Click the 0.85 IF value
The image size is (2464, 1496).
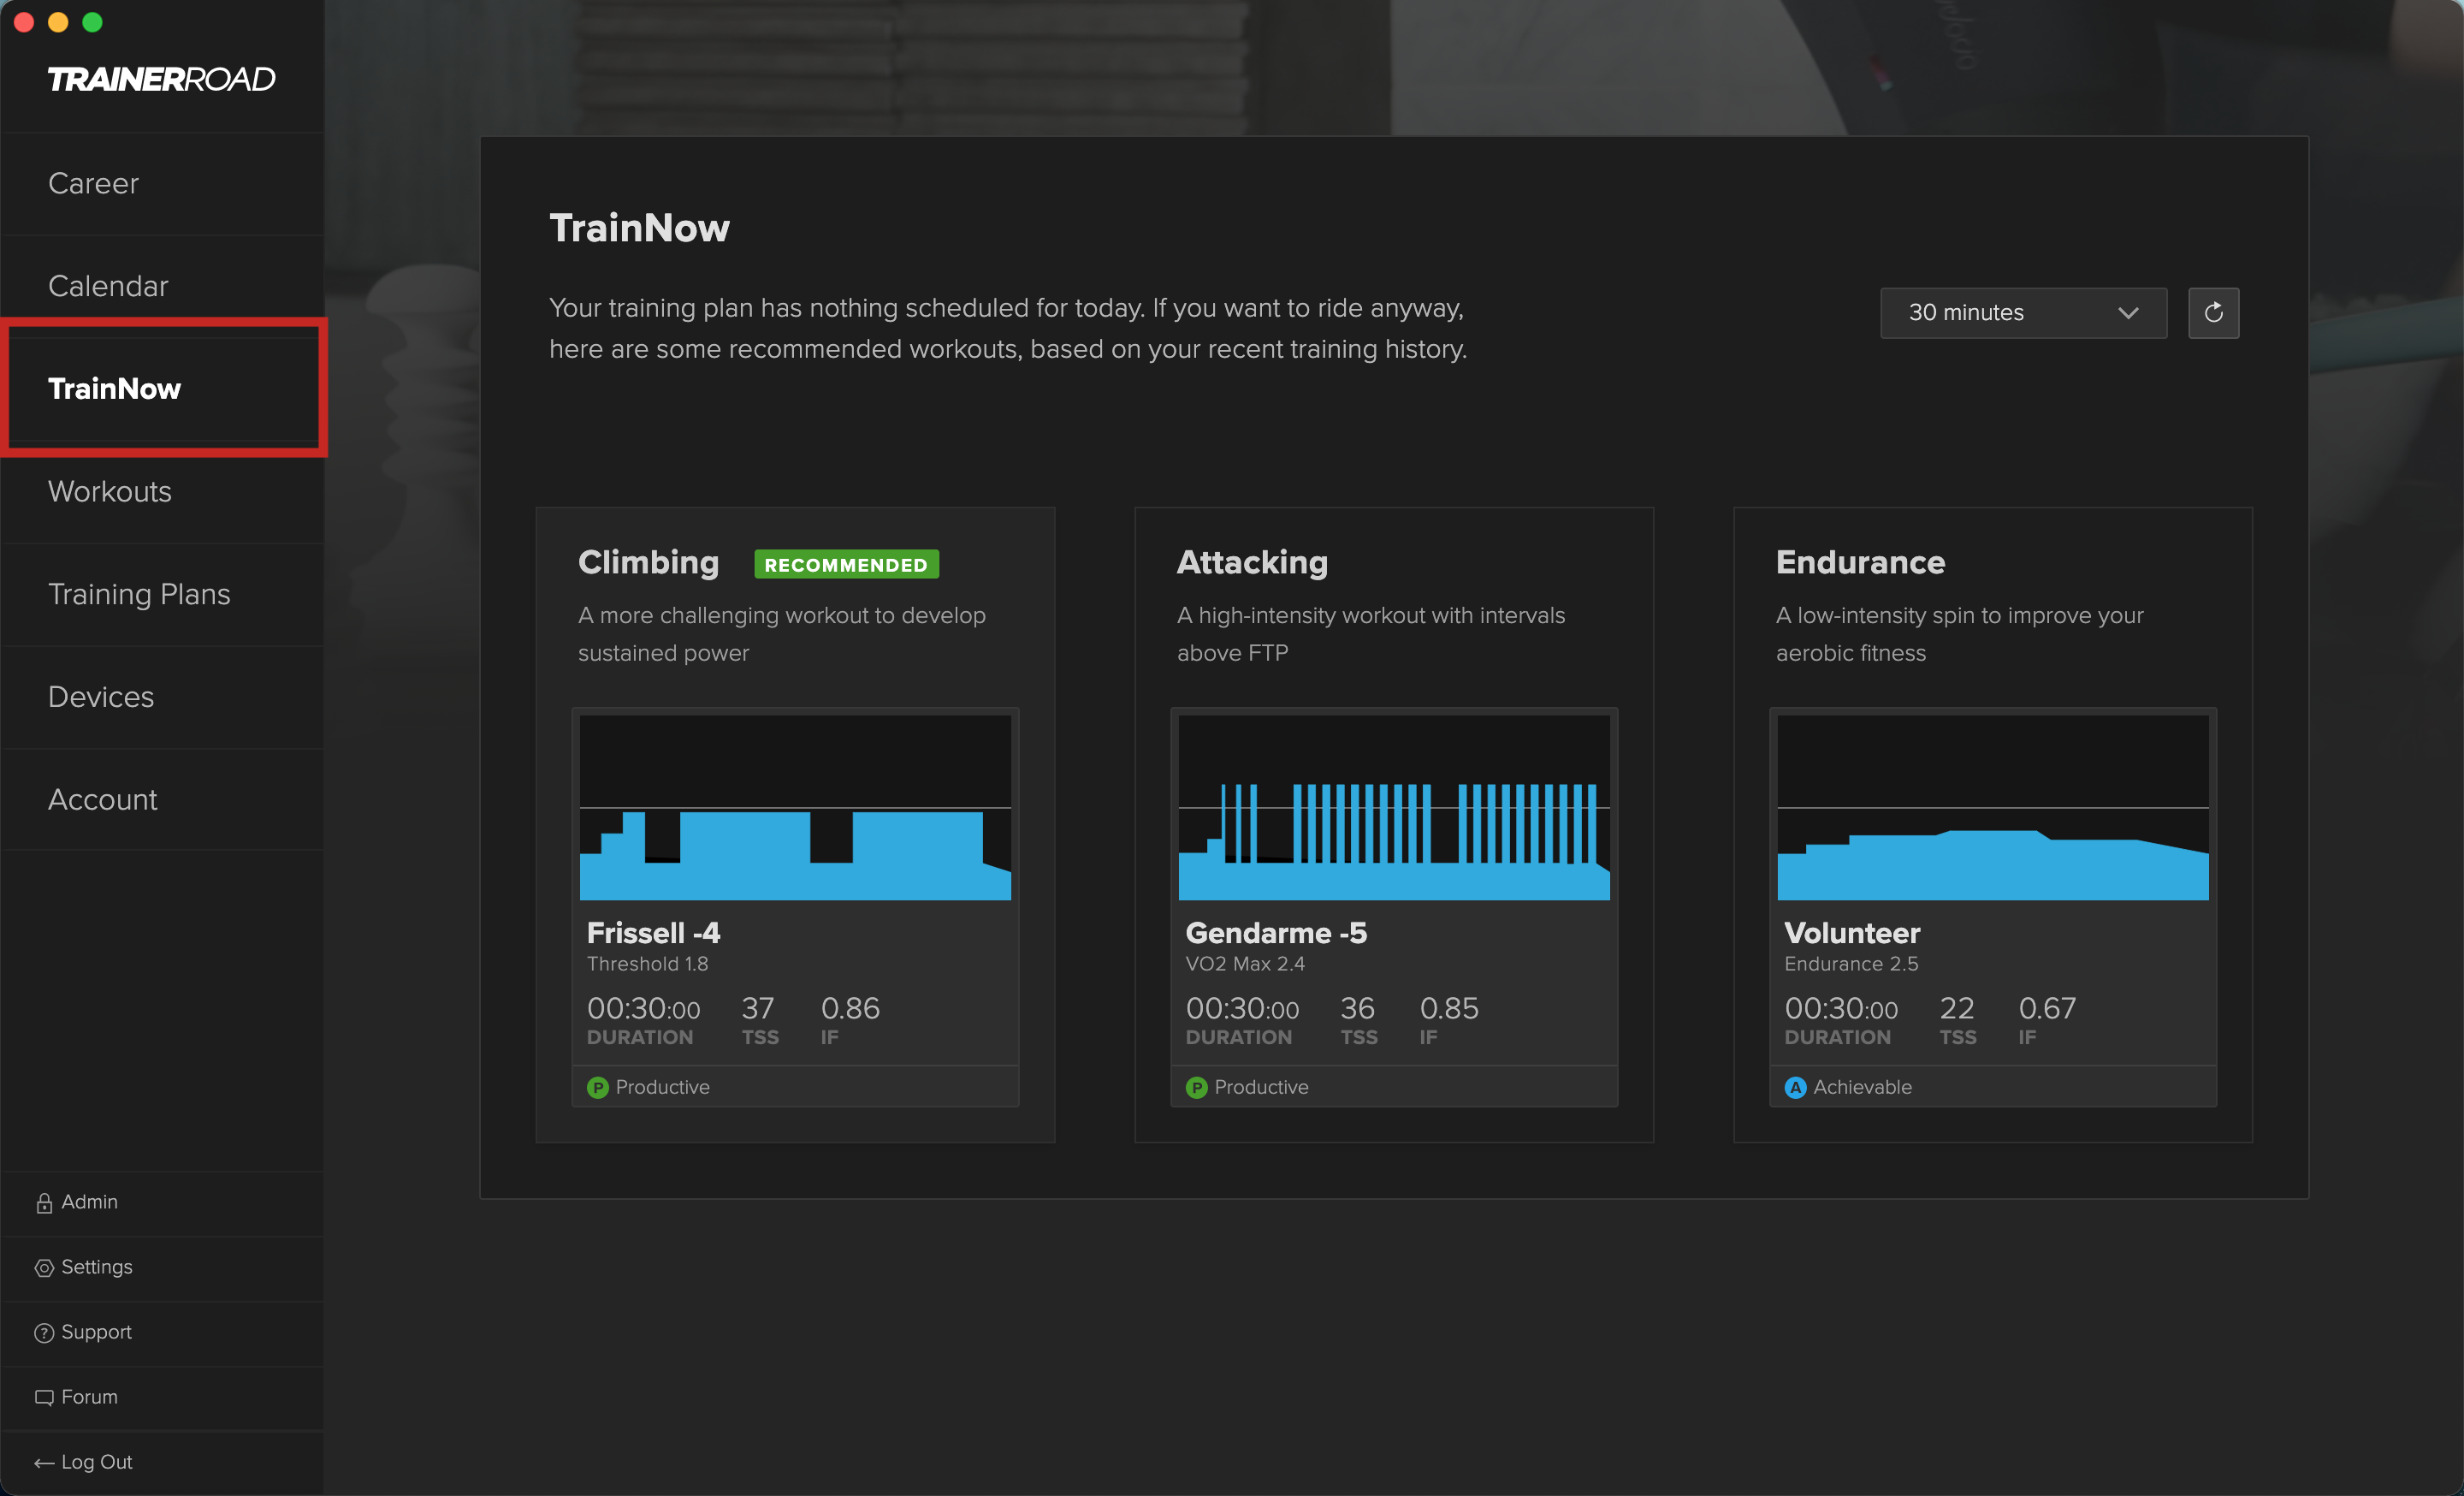[x=1449, y=1007]
